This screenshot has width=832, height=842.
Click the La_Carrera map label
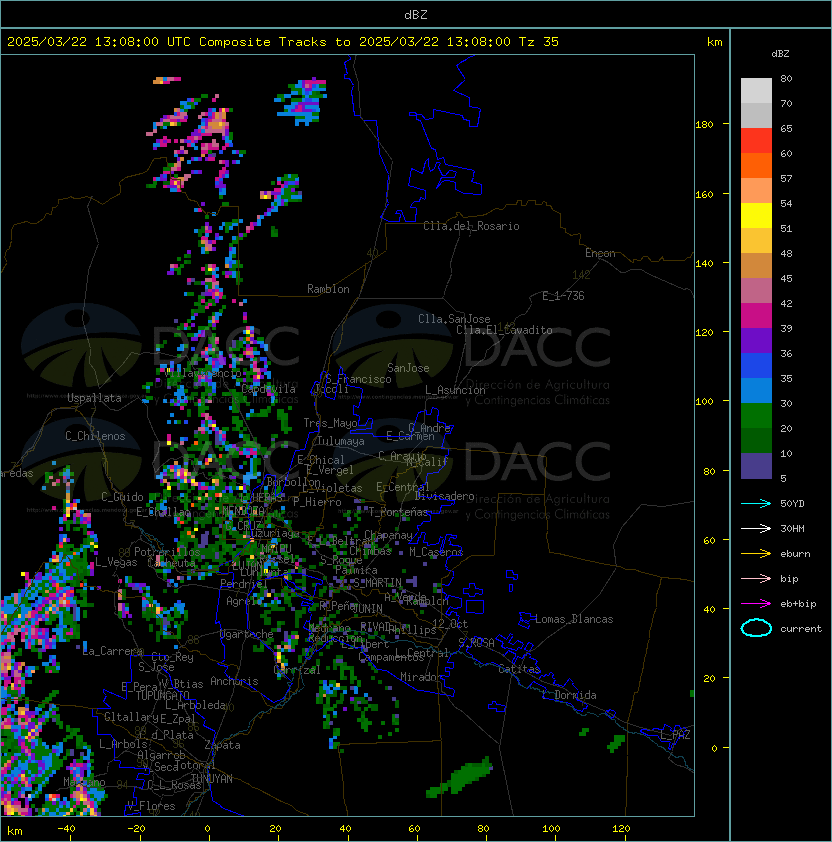pyautogui.click(x=113, y=651)
